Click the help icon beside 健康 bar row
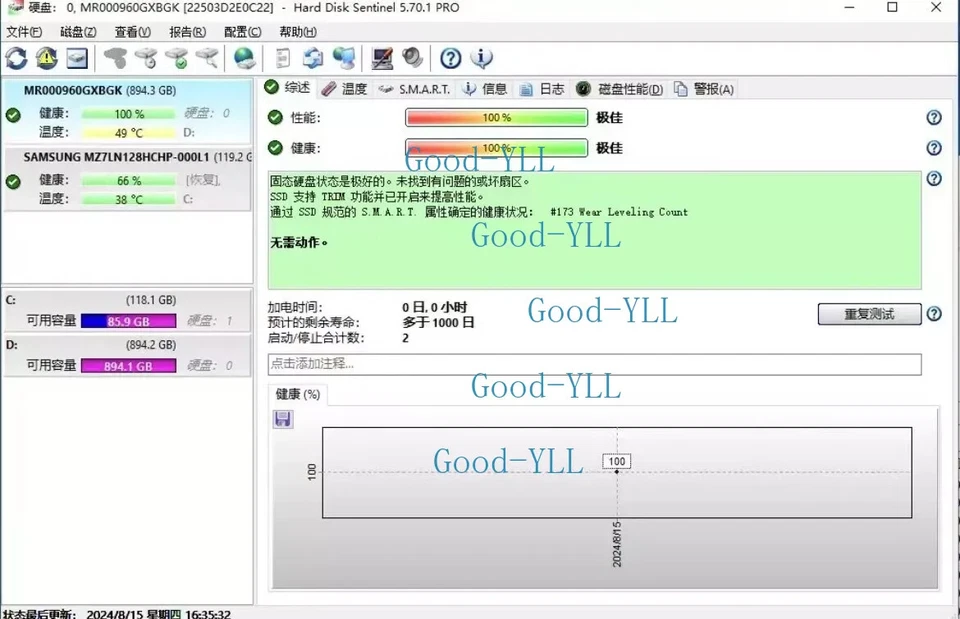960x619 pixels. 934,148
